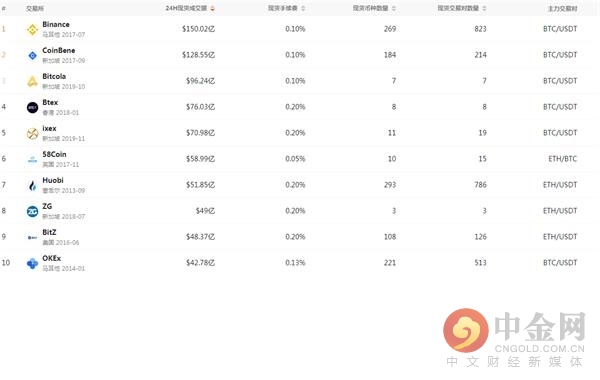
Task: Click the 58Coin logo icon
Action: click(x=32, y=160)
